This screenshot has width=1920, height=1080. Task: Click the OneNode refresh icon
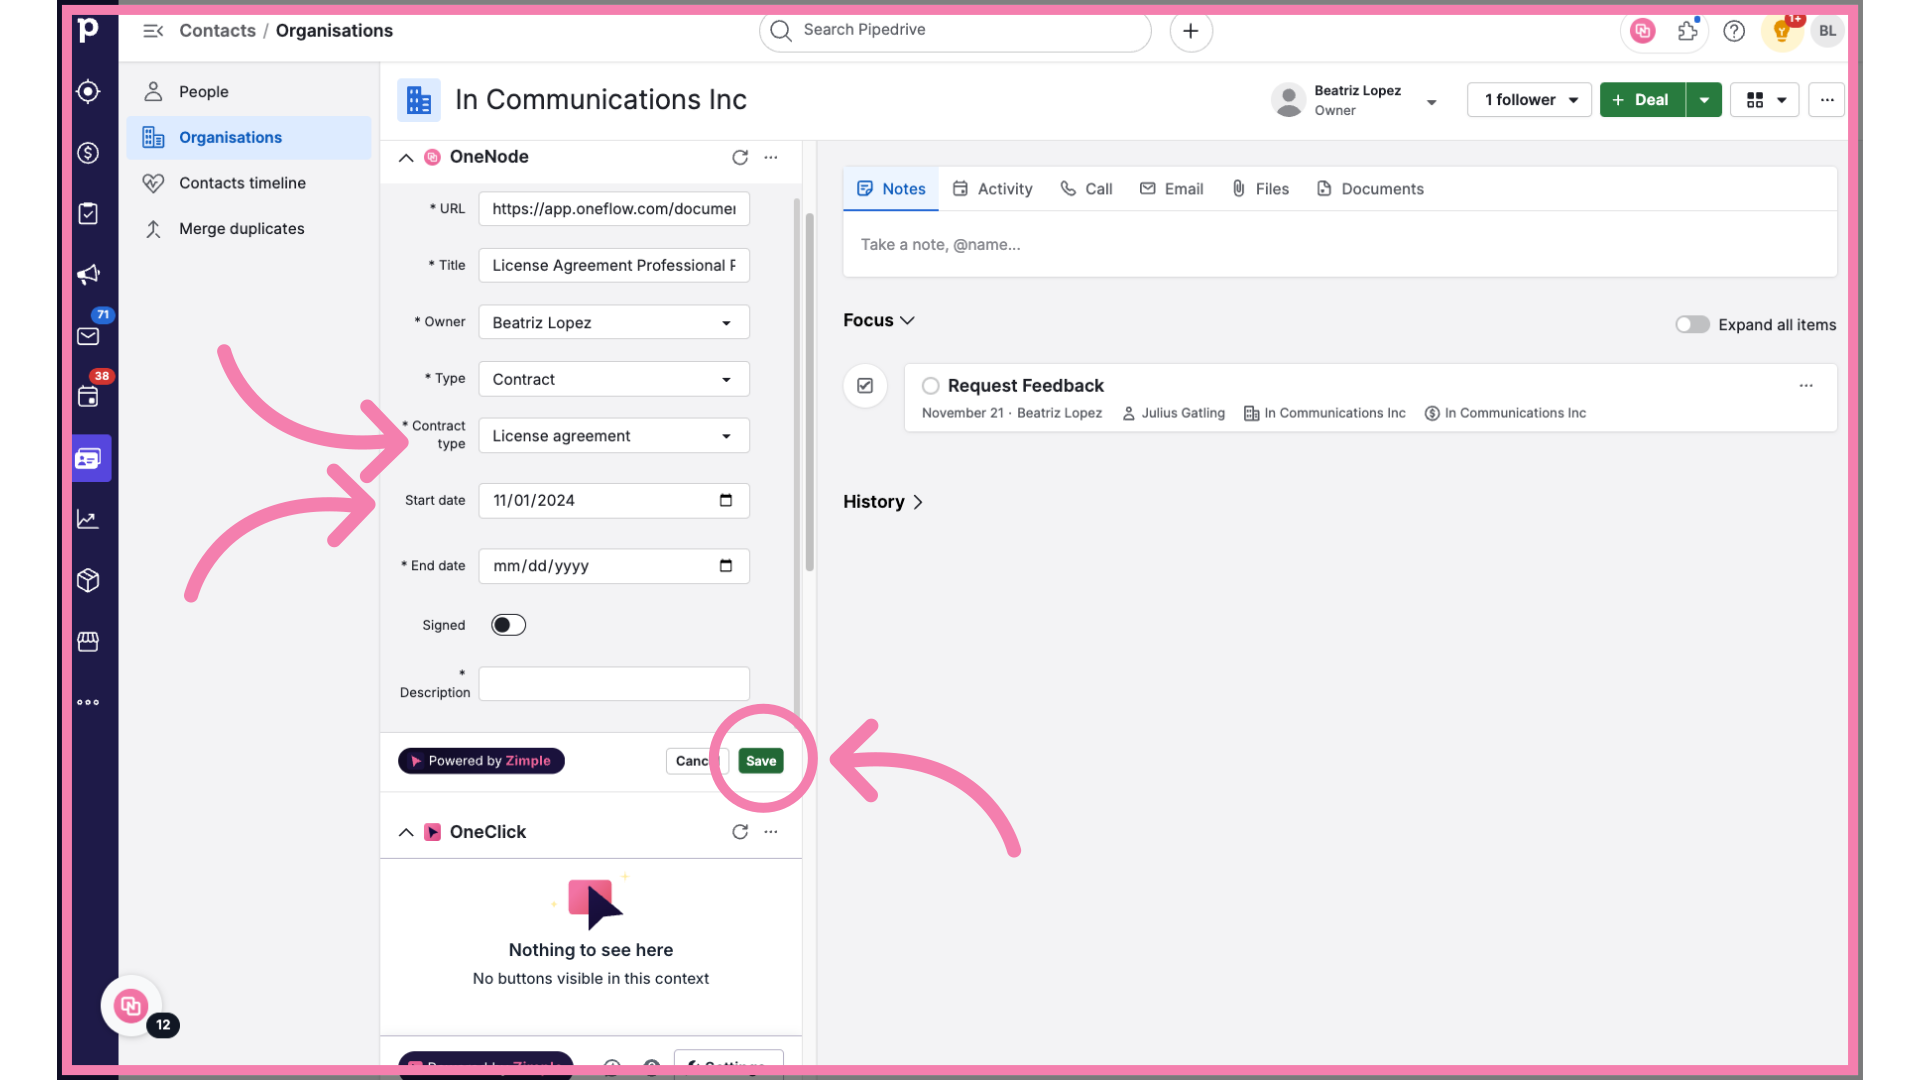click(x=740, y=157)
